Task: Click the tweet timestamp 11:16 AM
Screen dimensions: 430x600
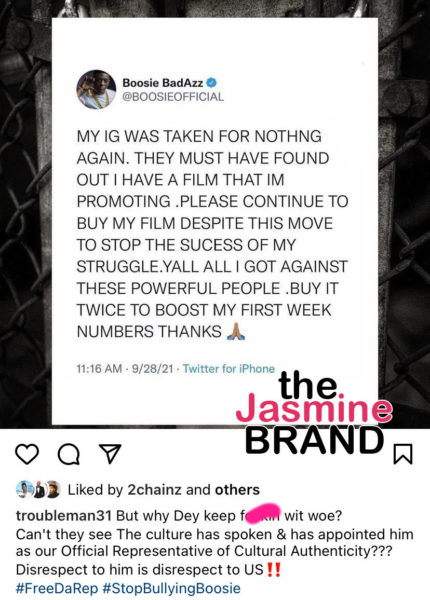Action: pos(99,368)
